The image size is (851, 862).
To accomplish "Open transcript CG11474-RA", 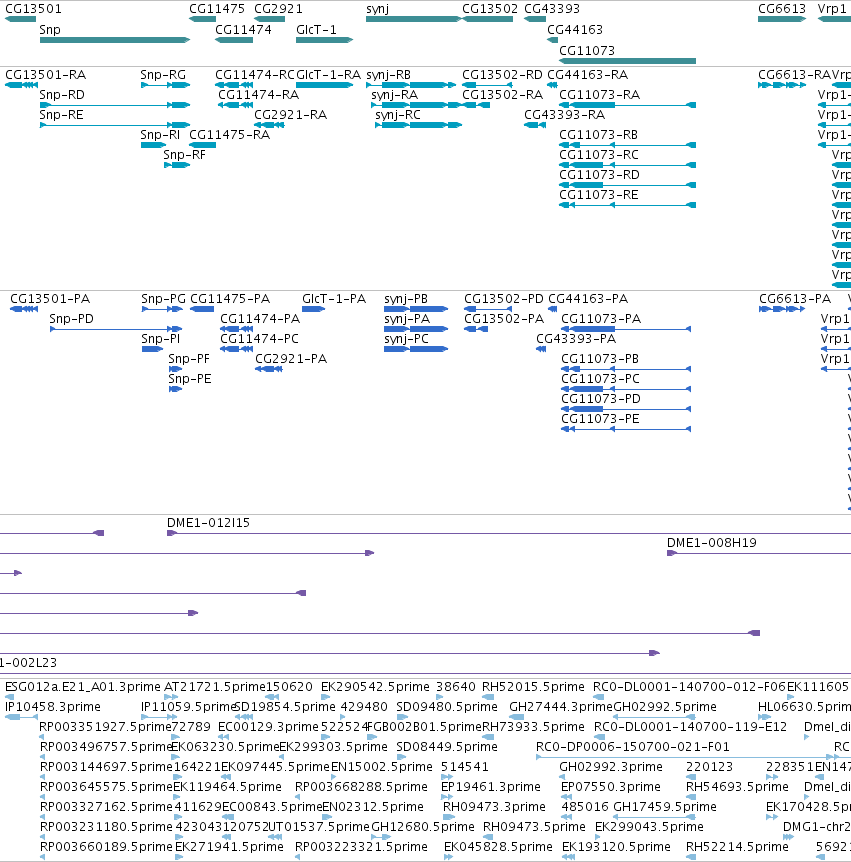I will tap(235, 105).
